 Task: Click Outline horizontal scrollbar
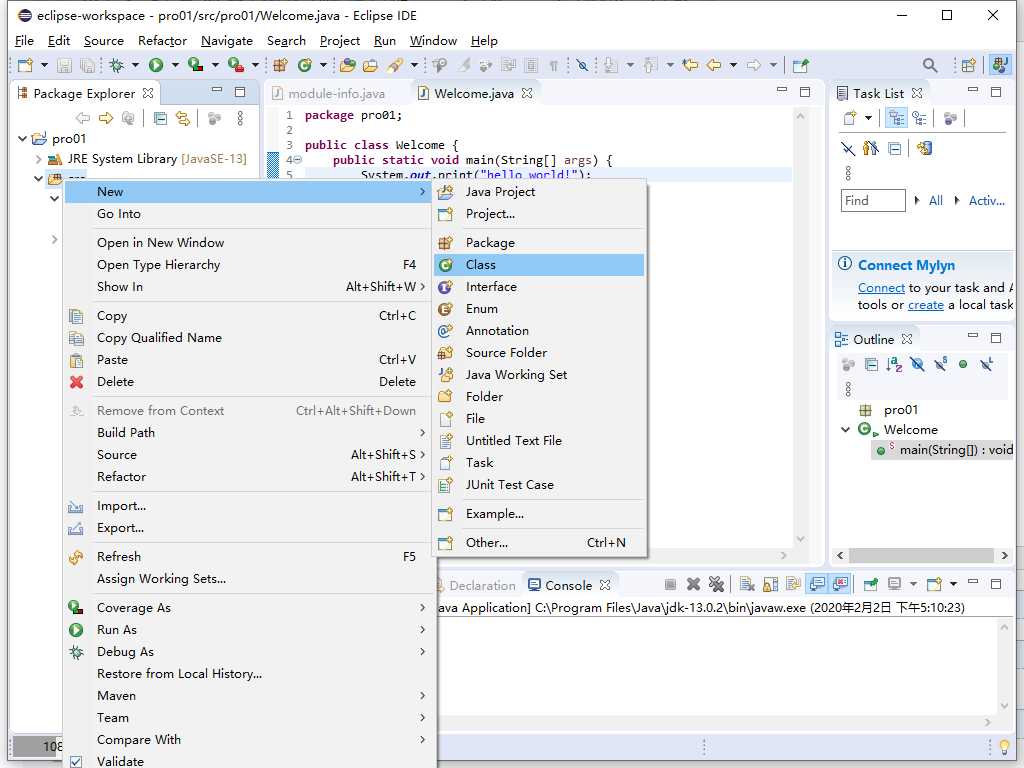pyautogui.click(x=921, y=556)
